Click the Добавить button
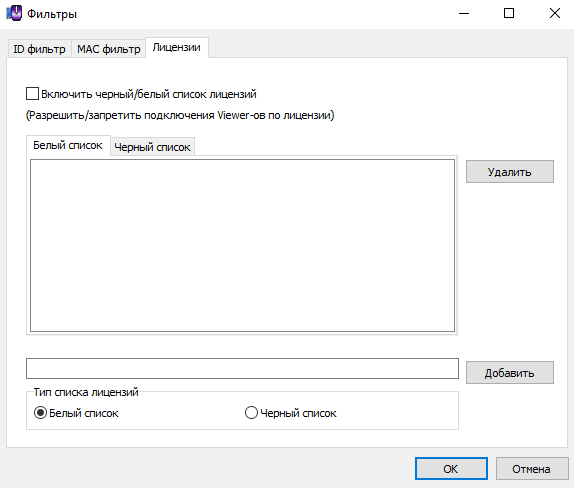This screenshot has width=574, height=488. click(x=510, y=373)
